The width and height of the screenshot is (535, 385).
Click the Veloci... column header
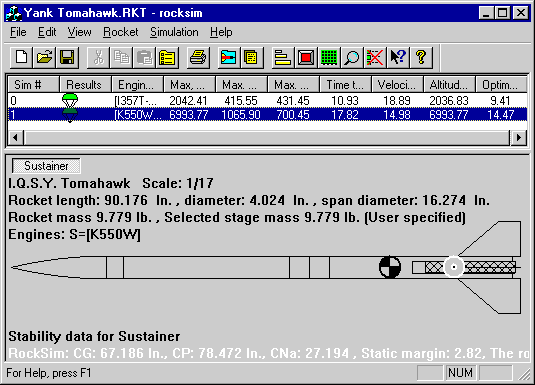click(397, 84)
